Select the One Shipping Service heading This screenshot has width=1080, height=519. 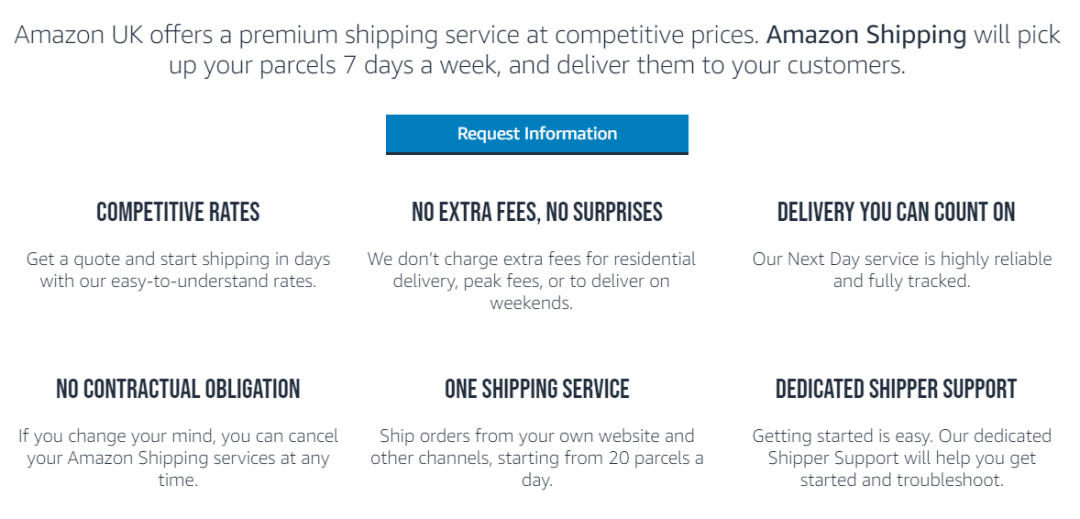(x=537, y=389)
